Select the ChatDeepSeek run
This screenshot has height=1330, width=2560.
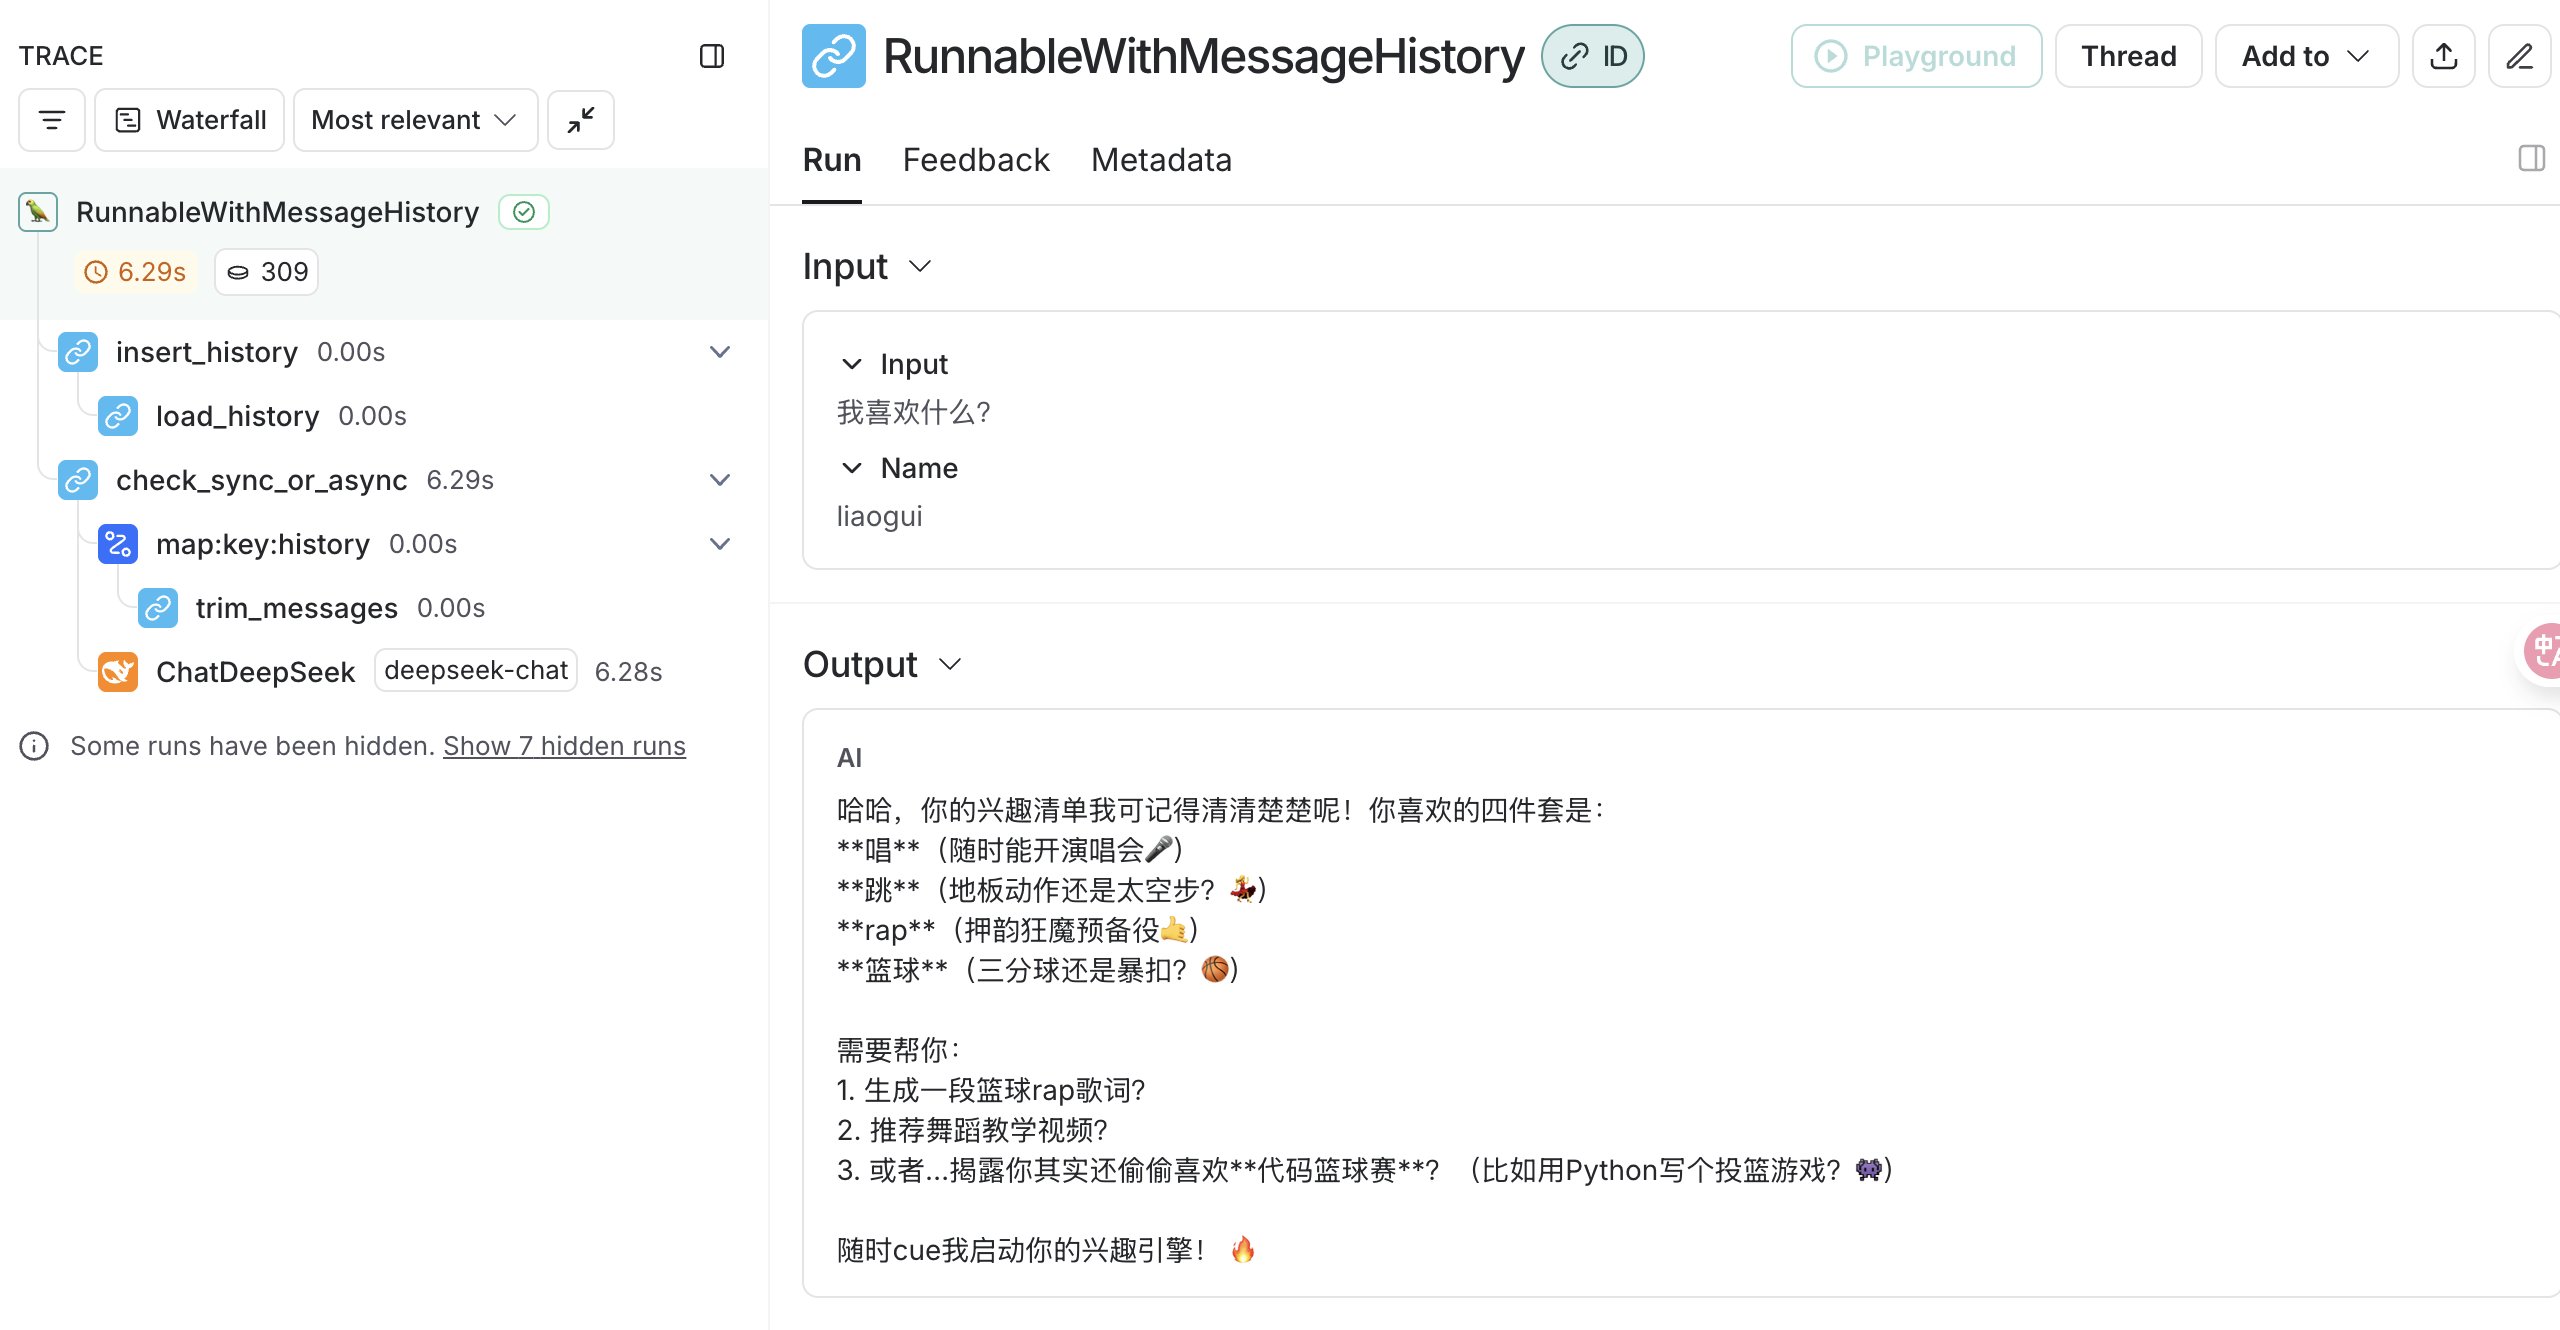click(x=256, y=672)
